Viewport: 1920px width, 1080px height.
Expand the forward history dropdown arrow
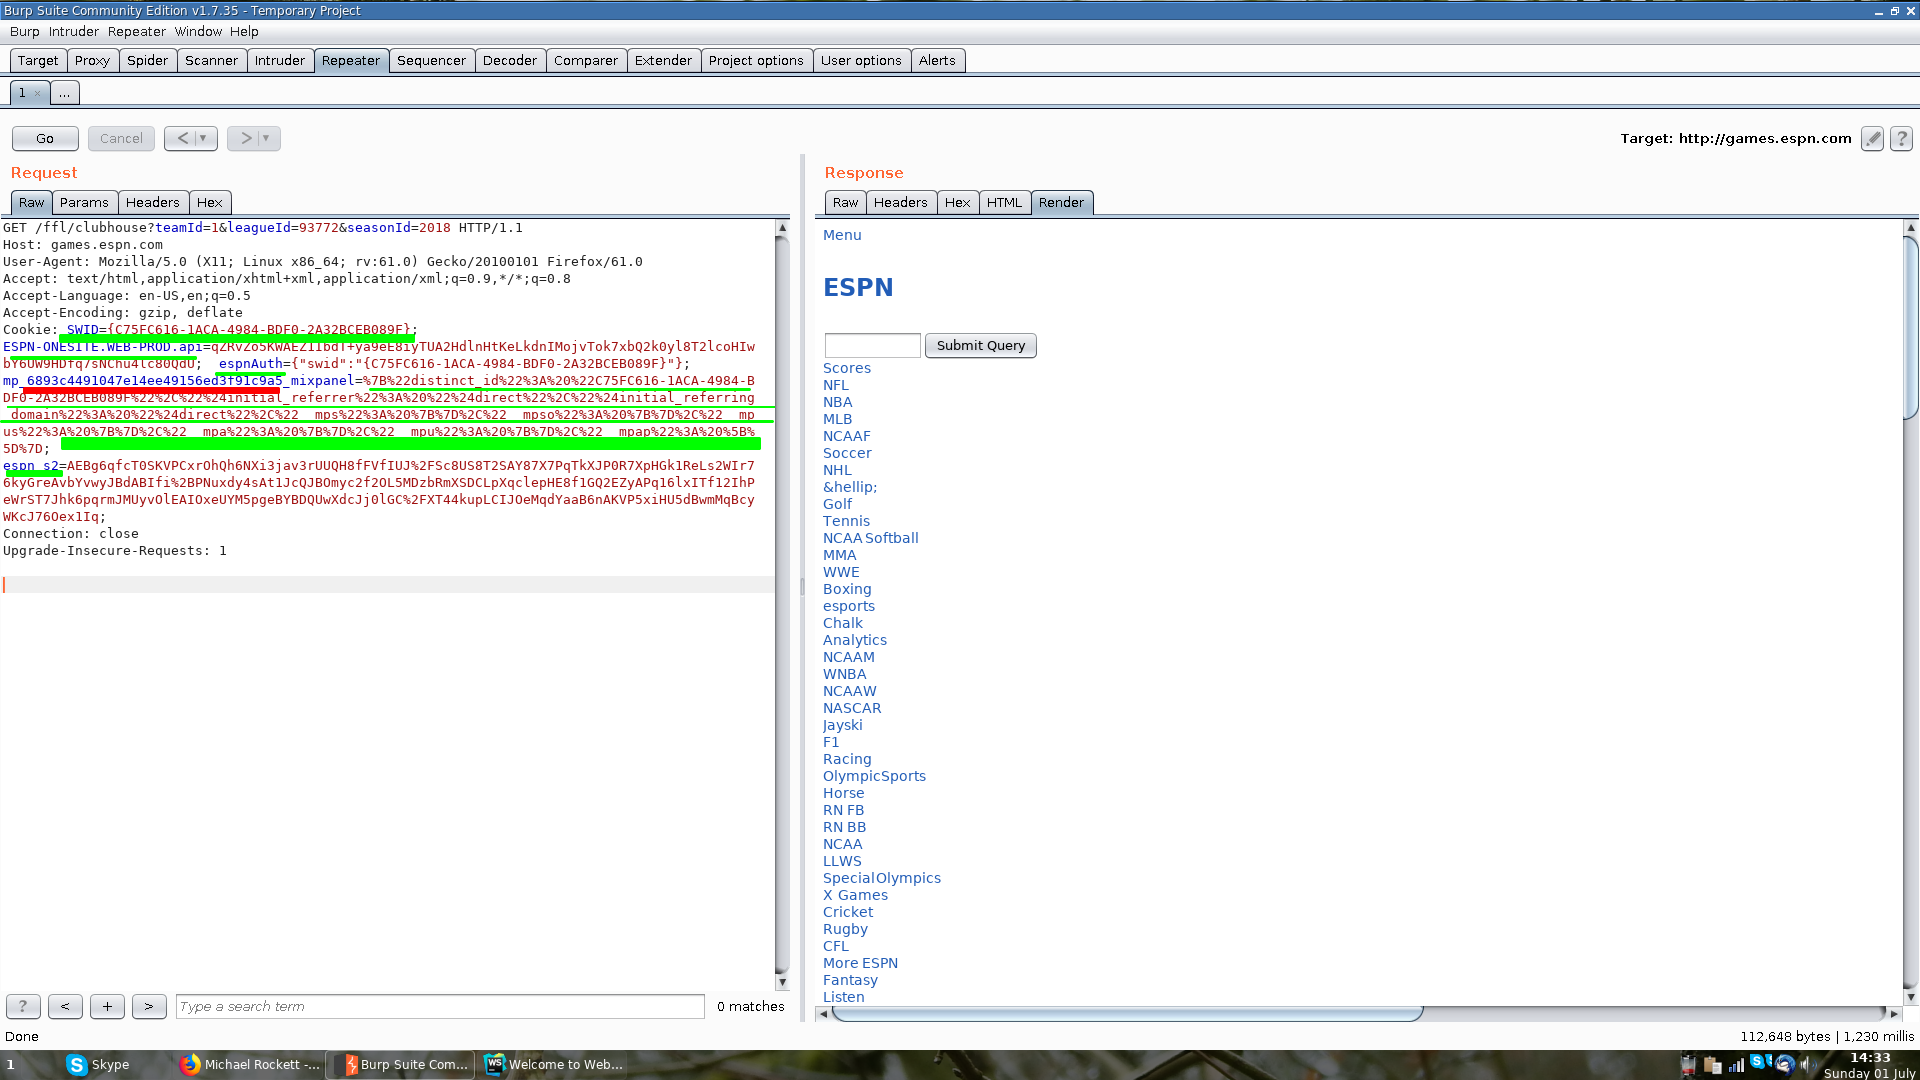tap(266, 138)
